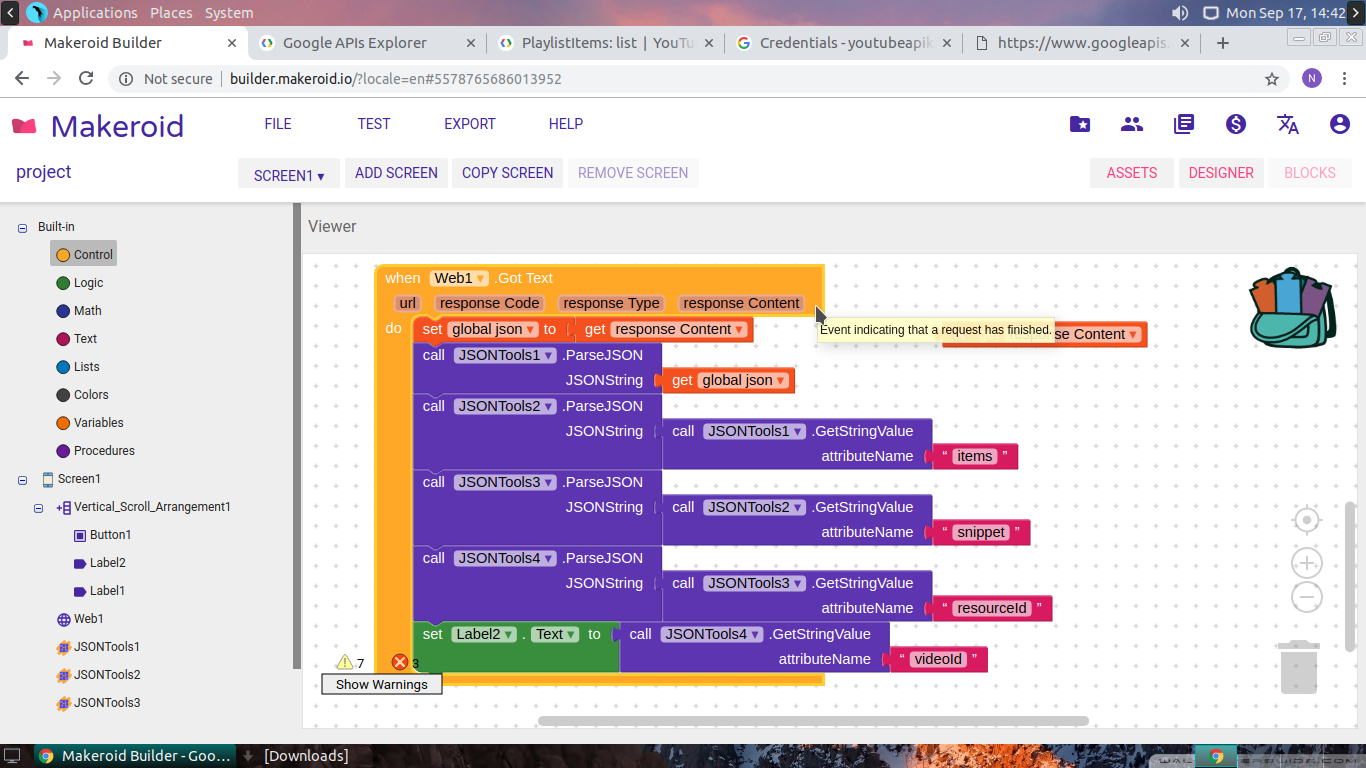Click the volume speaker icon in top panel

[1180, 13]
